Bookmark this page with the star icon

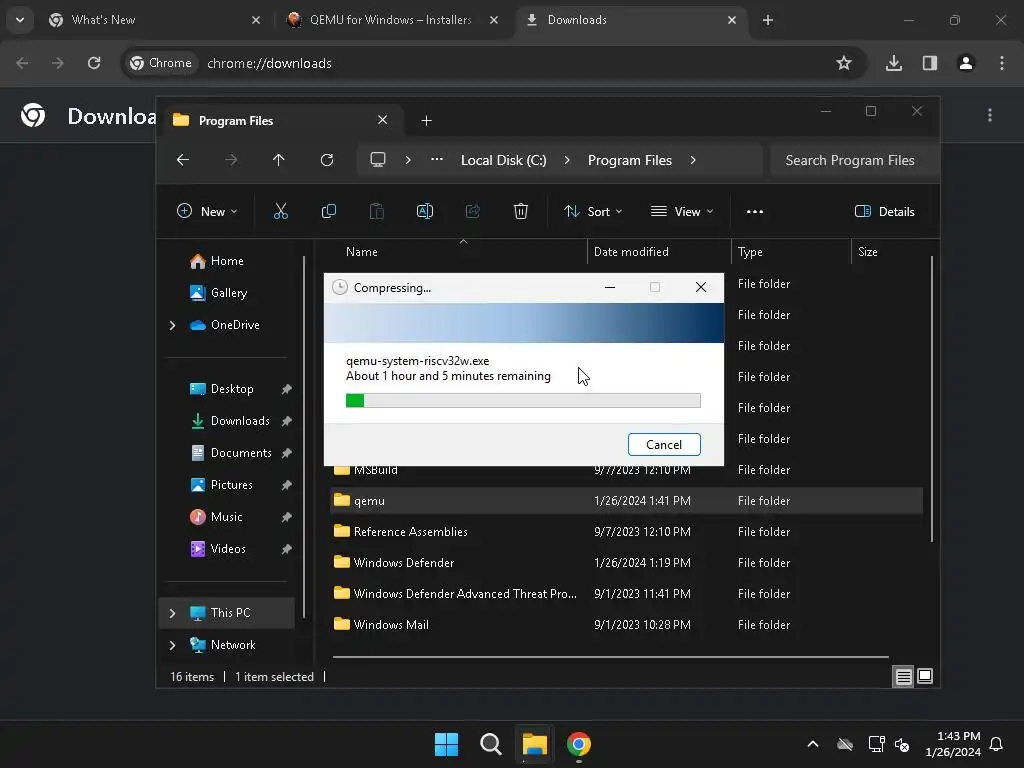pos(844,63)
